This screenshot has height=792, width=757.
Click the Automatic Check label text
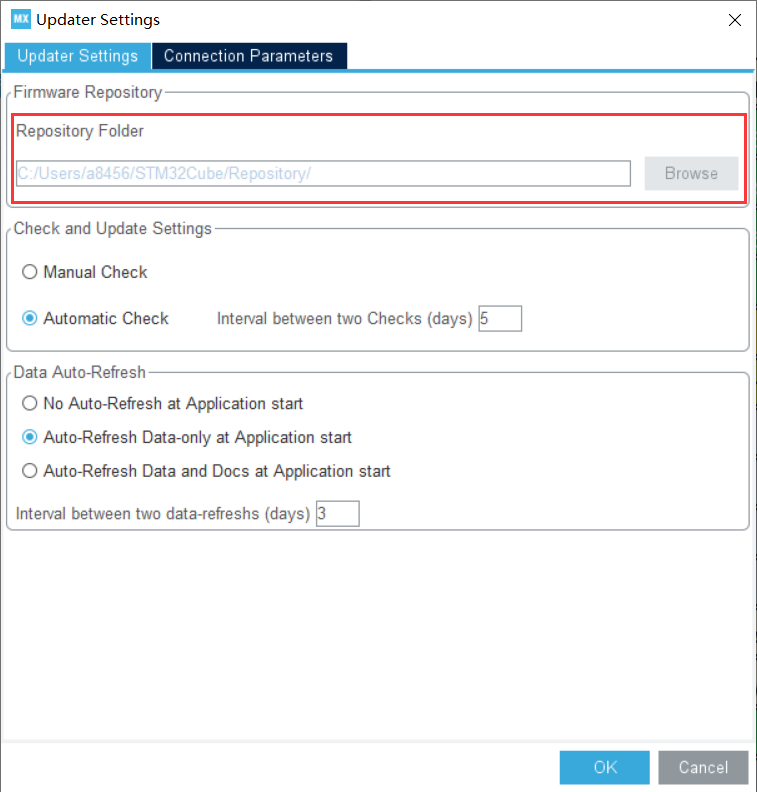[x=106, y=318]
